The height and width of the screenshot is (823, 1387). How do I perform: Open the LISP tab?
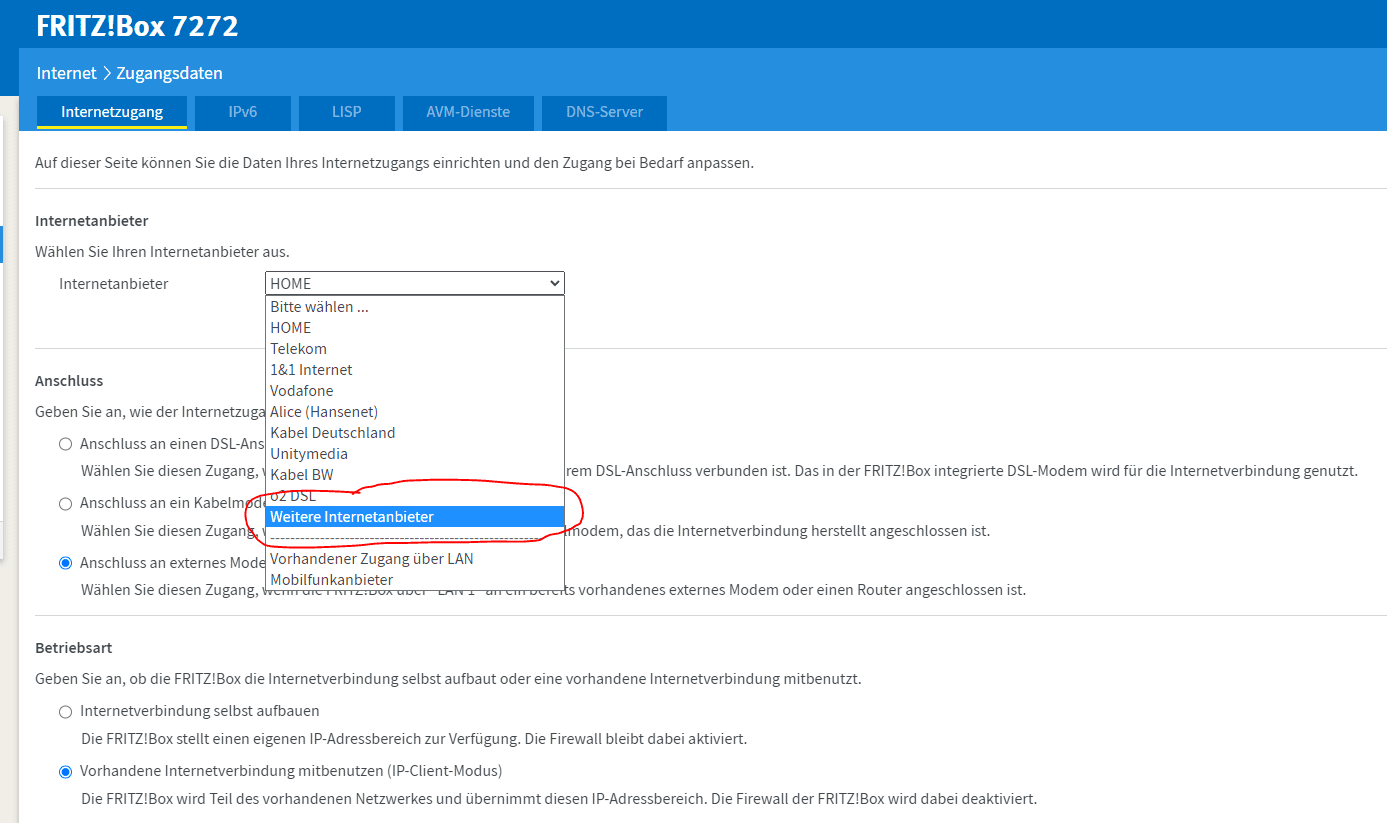pos(347,112)
